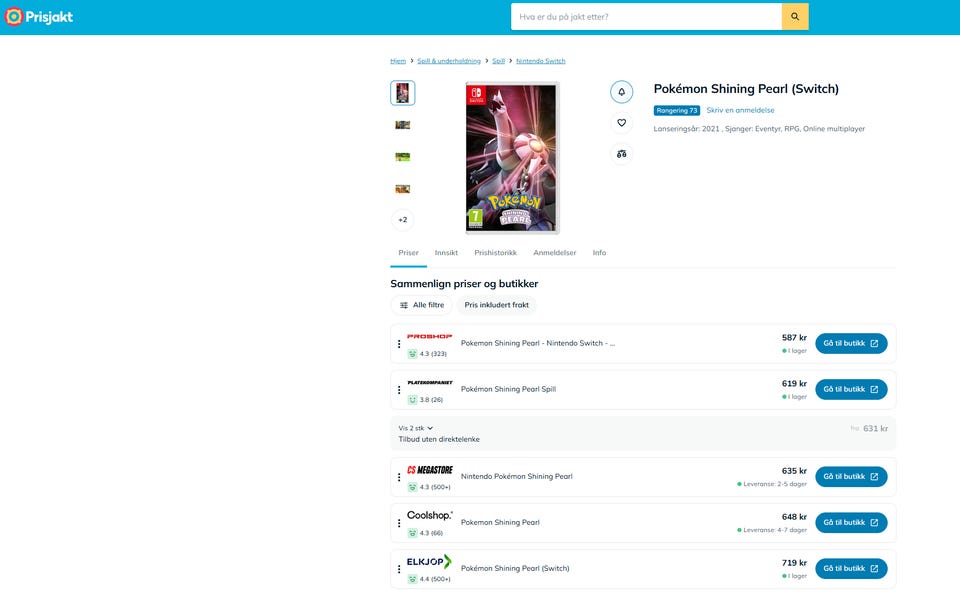Click 'Pokémon Shining Pearl Spill' offer title
This screenshot has width=960, height=593.
tap(508, 389)
